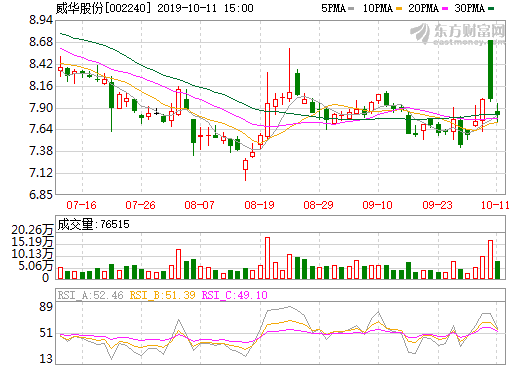Click the 5PMA gray legend swatch
520x365 pixels.
(x=351, y=9)
